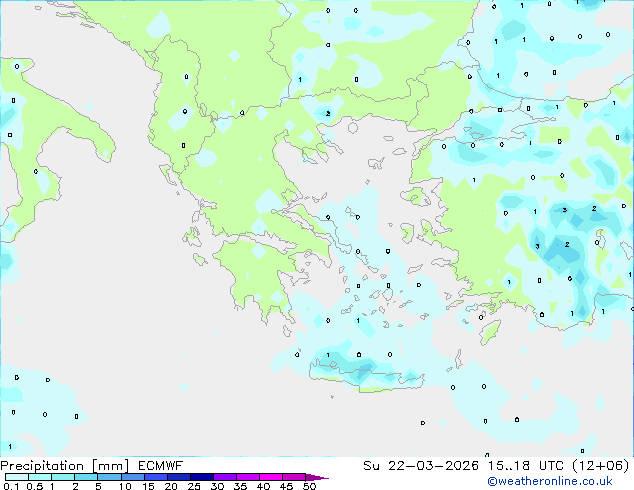Click the '[mm]' unit label
This screenshot has width=634, height=490.
(x=110, y=466)
